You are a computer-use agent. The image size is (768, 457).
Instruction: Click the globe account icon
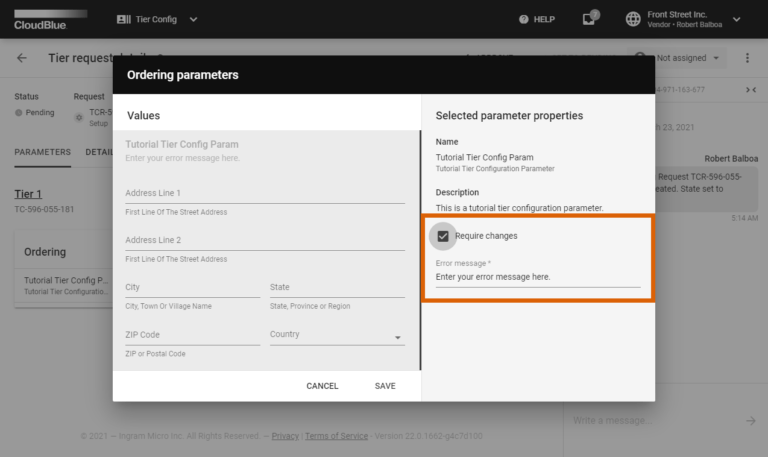[x=633, y=19]
